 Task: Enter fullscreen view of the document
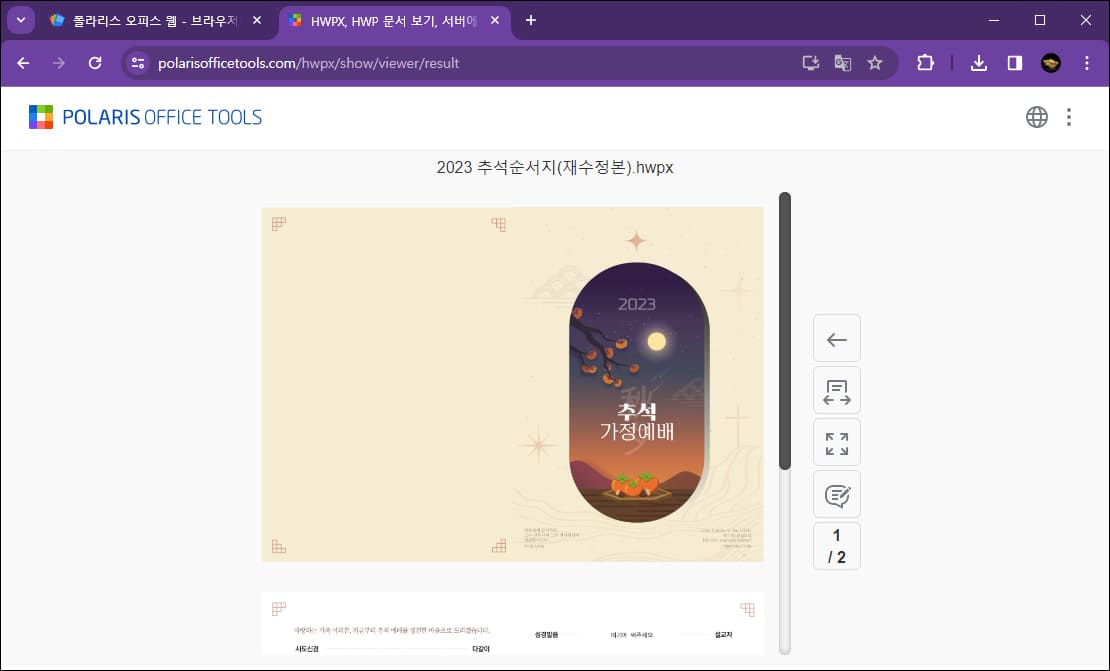[x=837, y=442]
